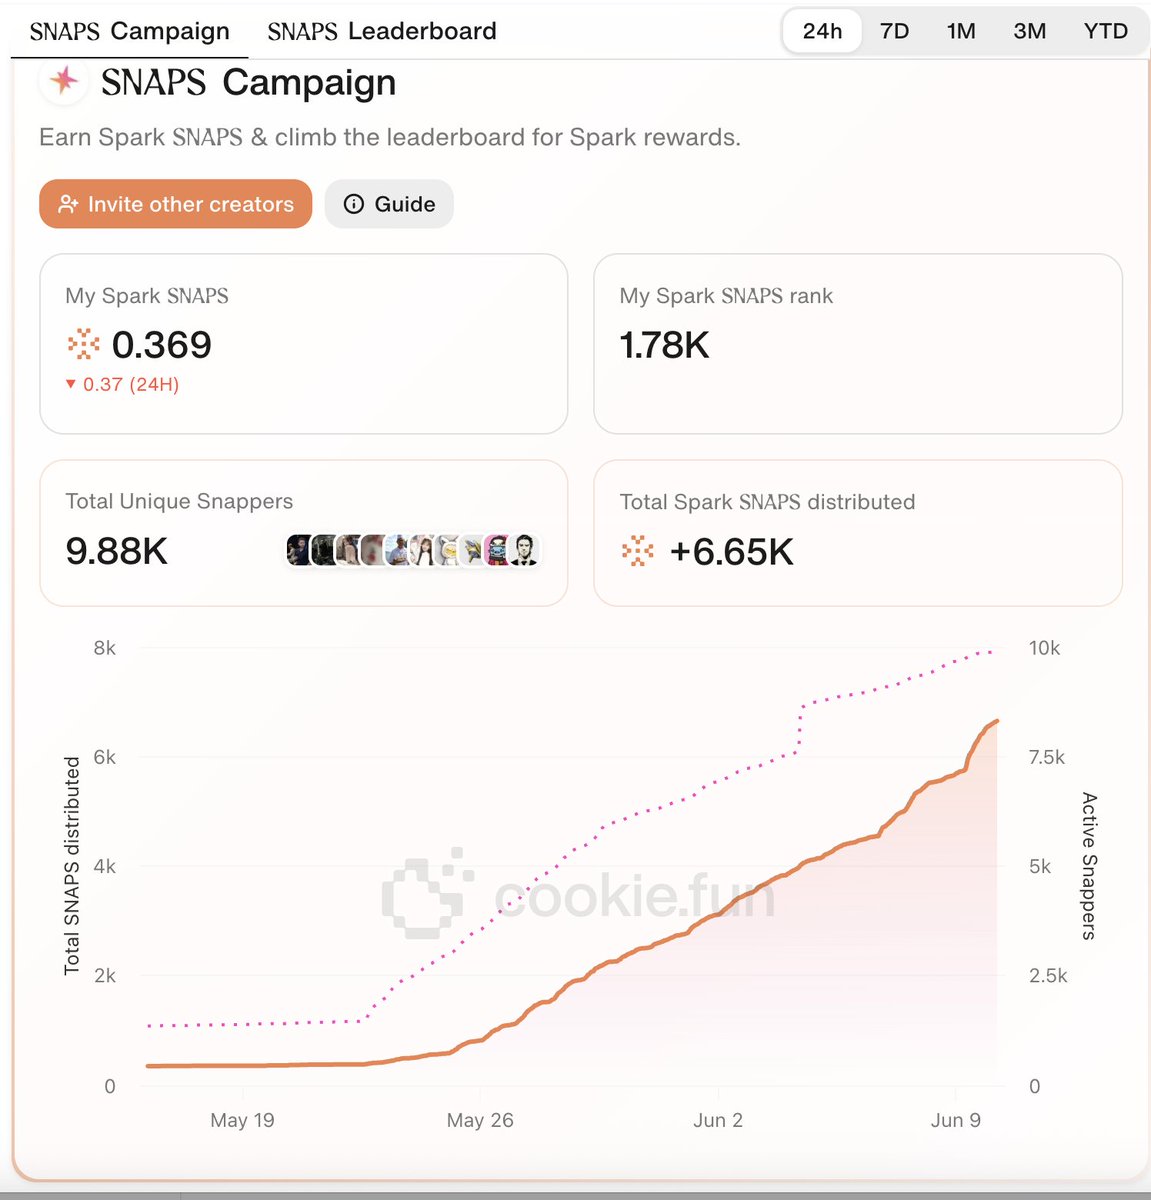Viewport: 1151px width, 1200px height.
Task: Click the SNAPS icon beside 0.369
Action: [x=83, y=344]
